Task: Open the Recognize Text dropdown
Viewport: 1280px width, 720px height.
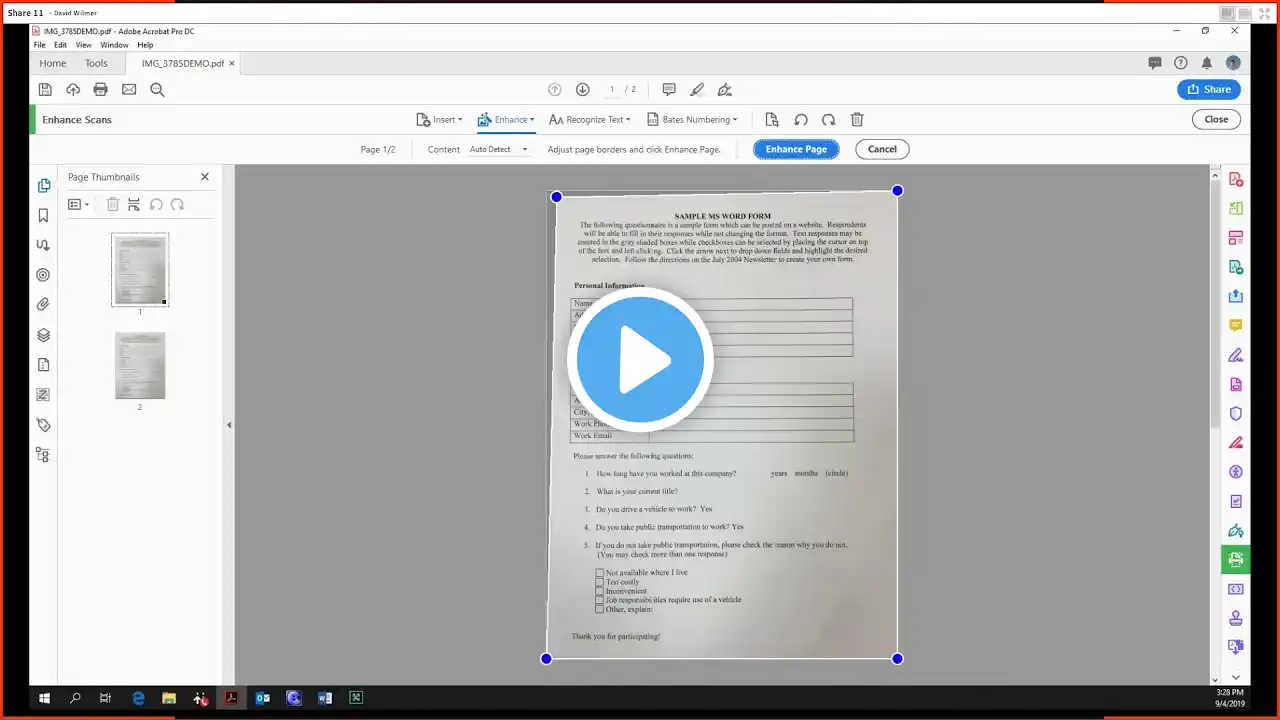Action: 589,119
